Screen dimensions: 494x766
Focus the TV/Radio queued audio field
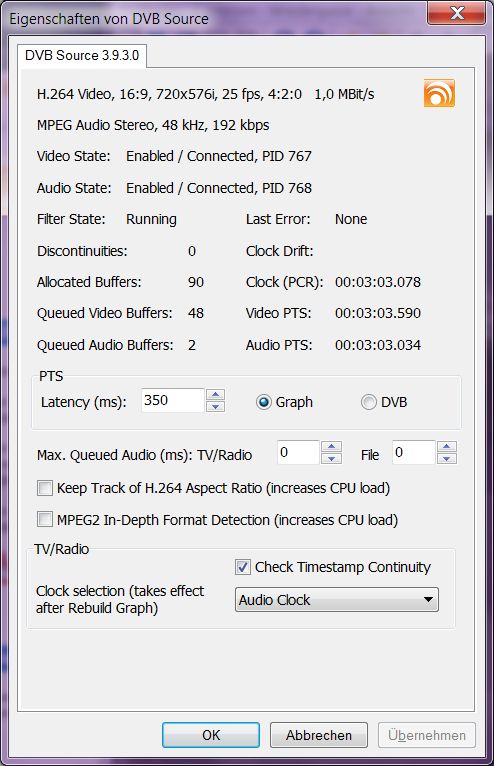coord(298,452)
